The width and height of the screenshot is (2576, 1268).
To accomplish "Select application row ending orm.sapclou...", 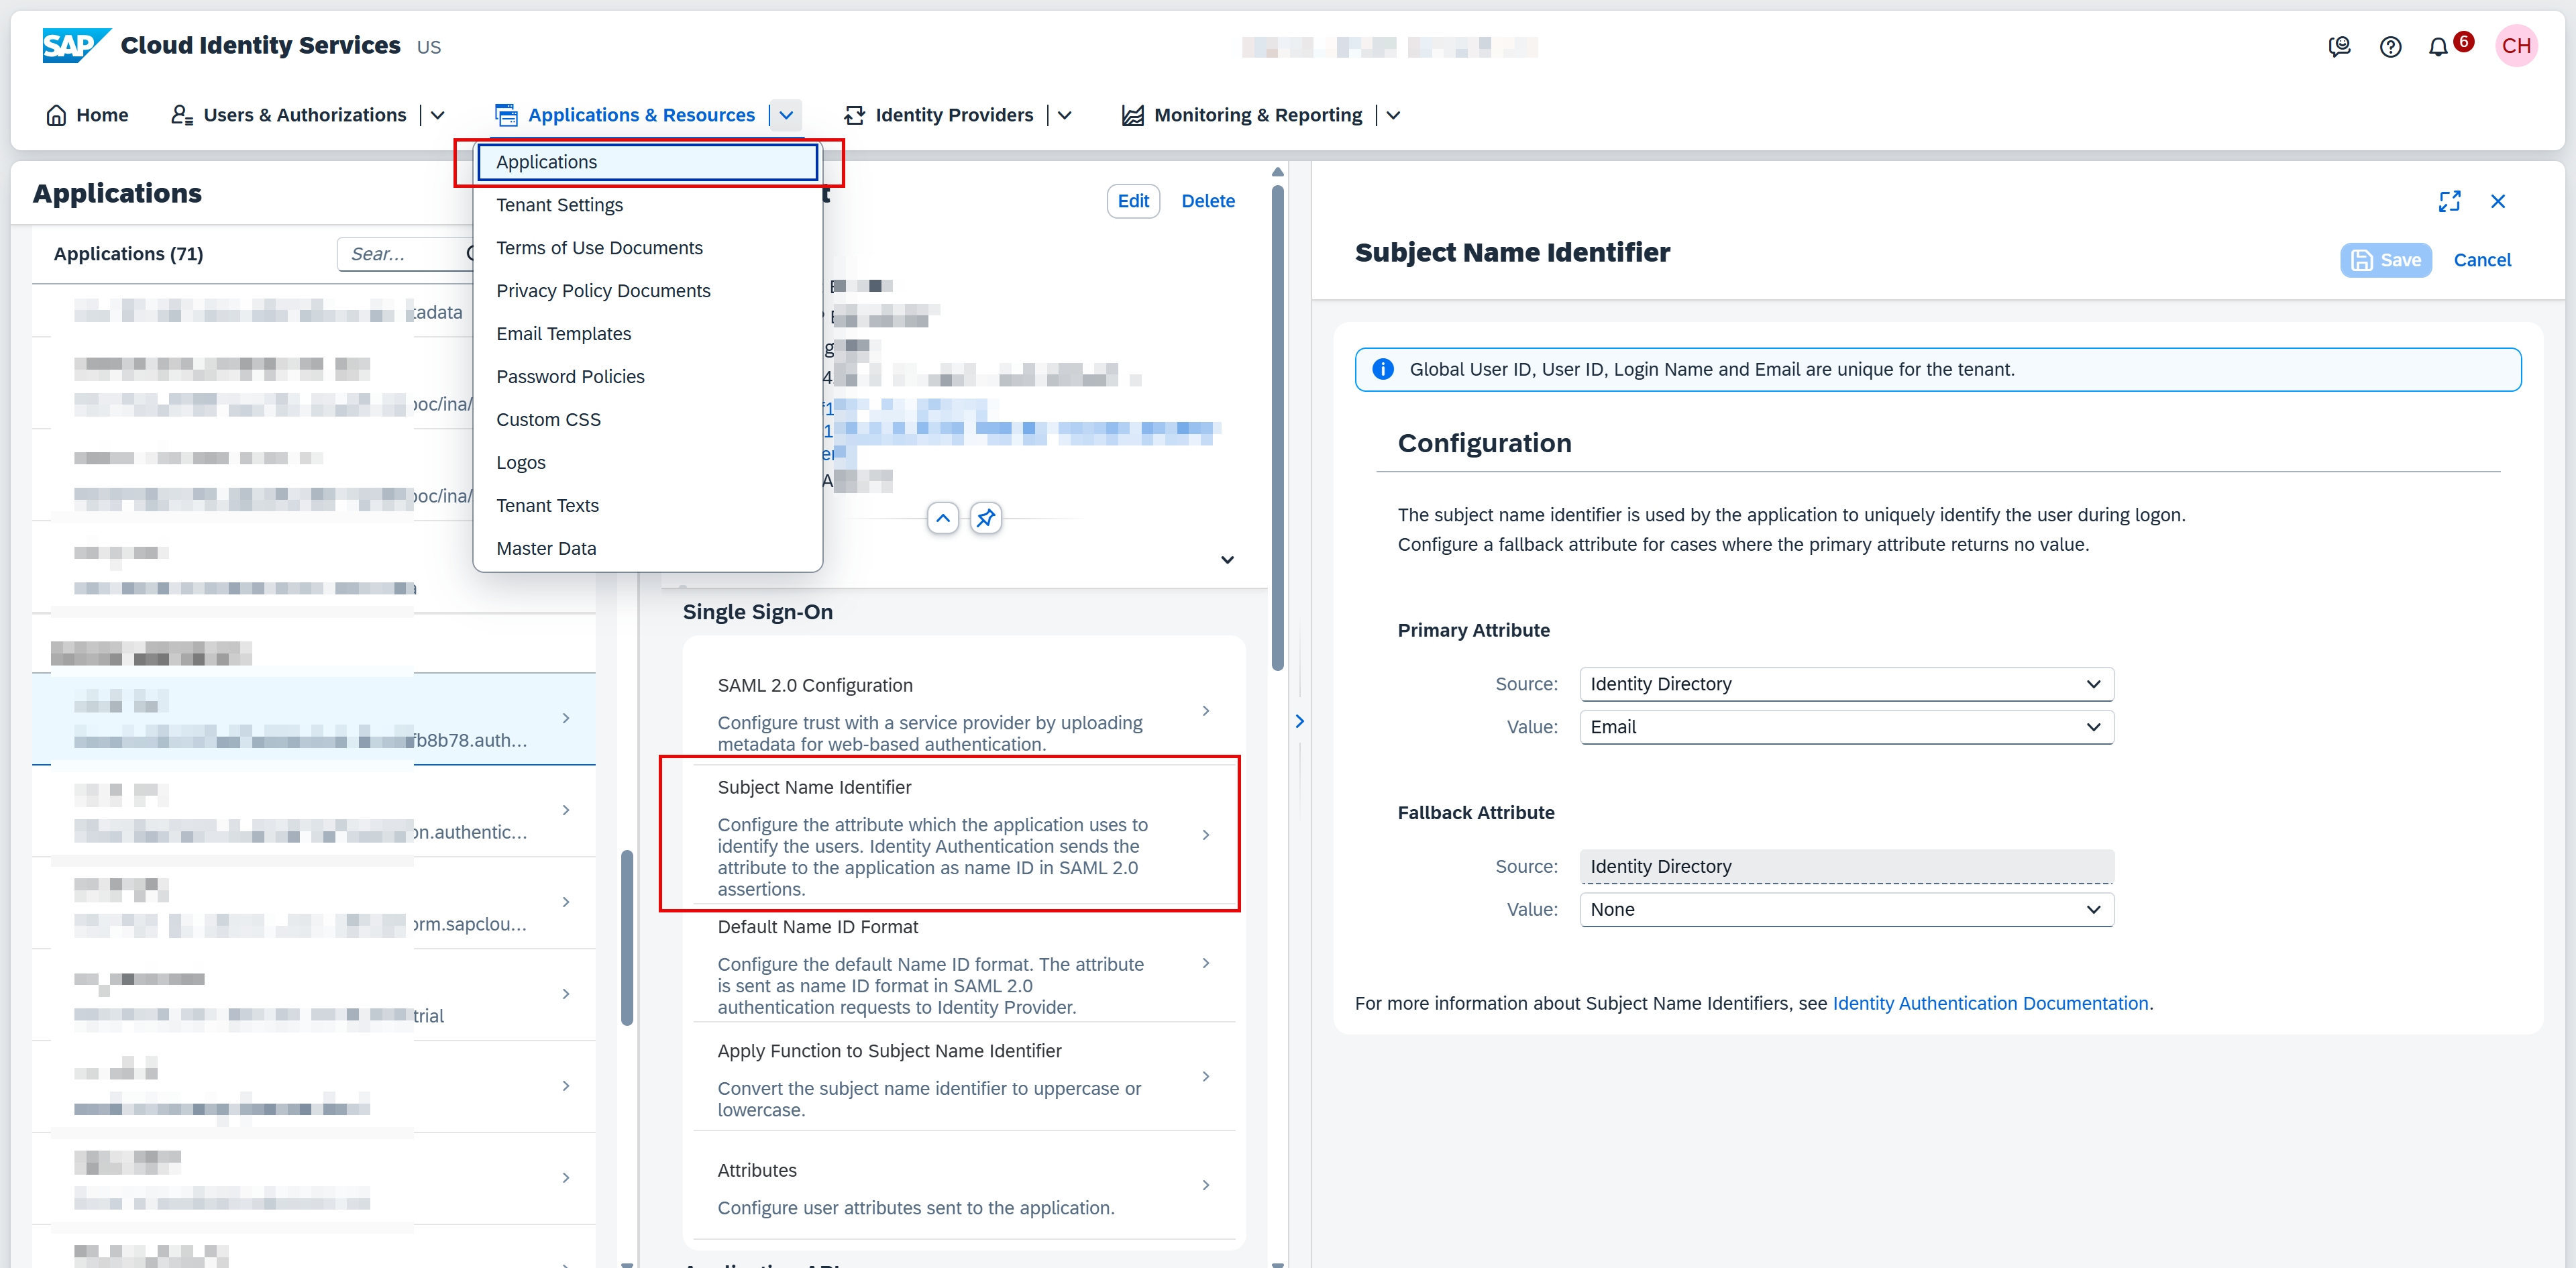I will (314, 903).
